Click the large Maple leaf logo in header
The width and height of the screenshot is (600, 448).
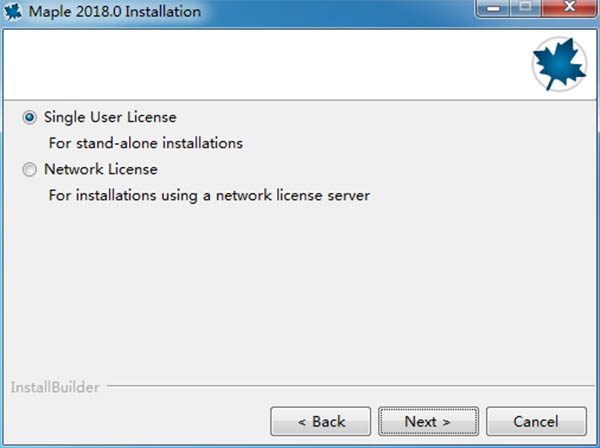point(552,63)
